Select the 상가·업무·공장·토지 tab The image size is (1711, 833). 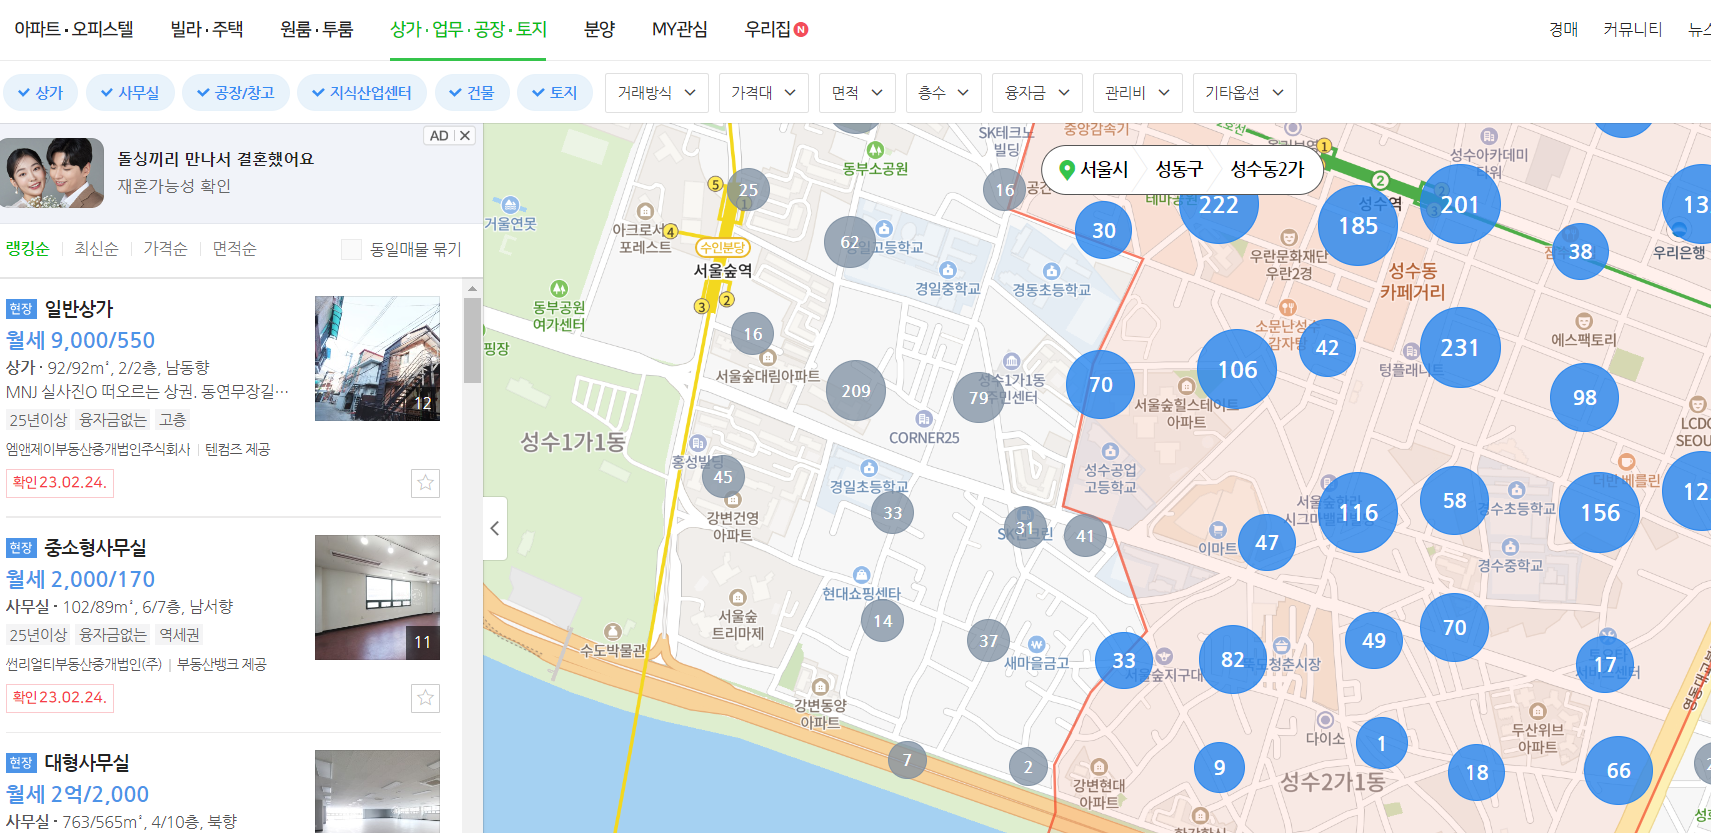(x=469, y=30)
